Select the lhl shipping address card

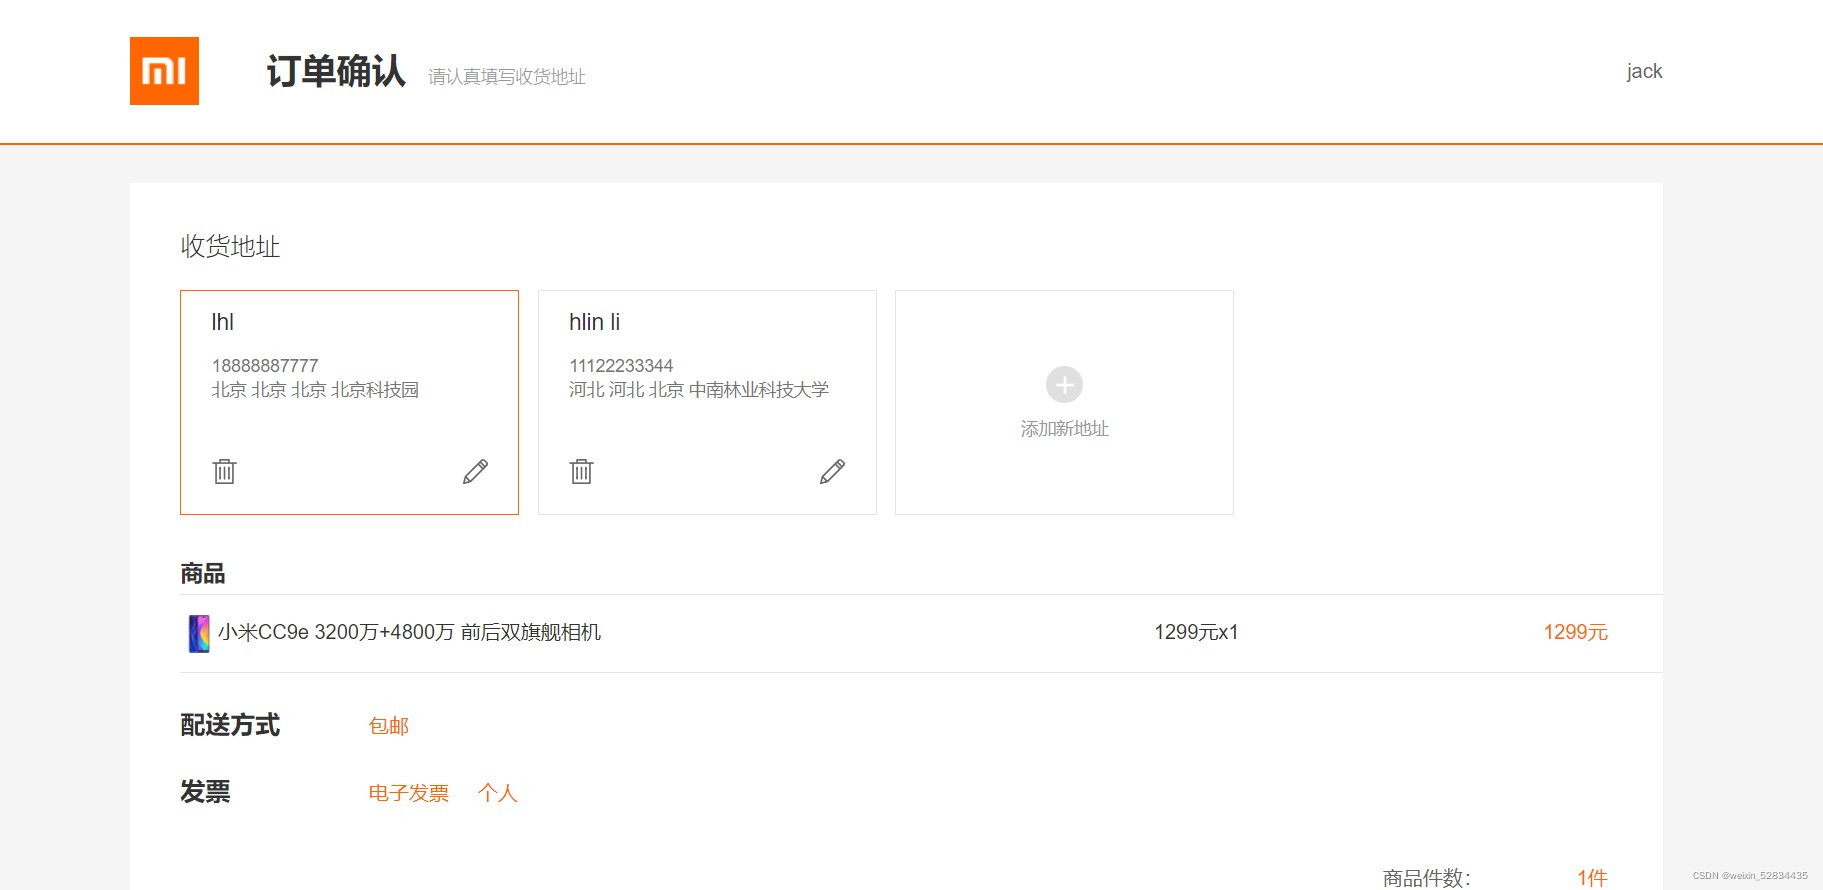(x=349, y=402)
